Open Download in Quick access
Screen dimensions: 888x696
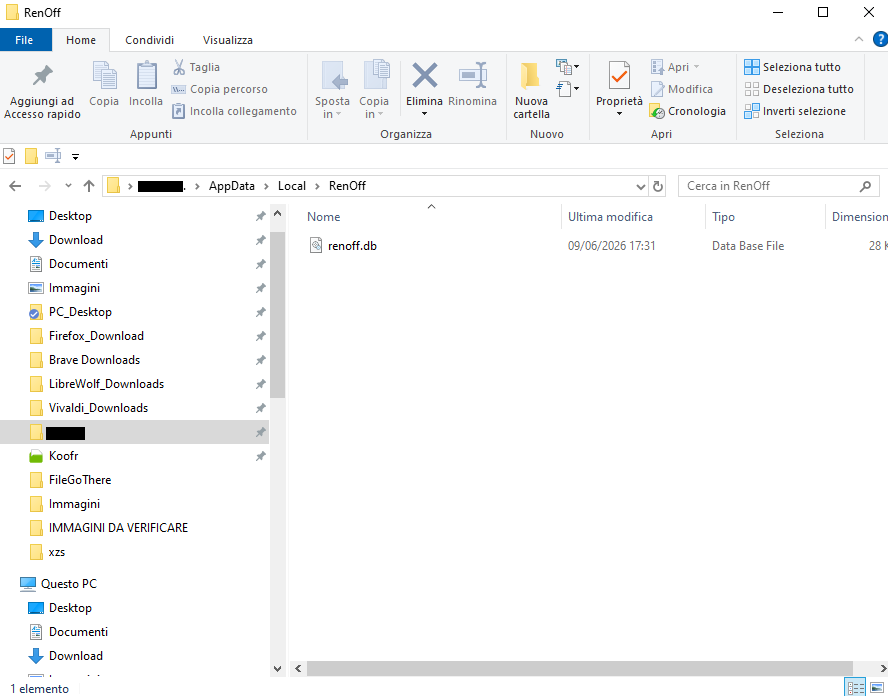[76, 240]
